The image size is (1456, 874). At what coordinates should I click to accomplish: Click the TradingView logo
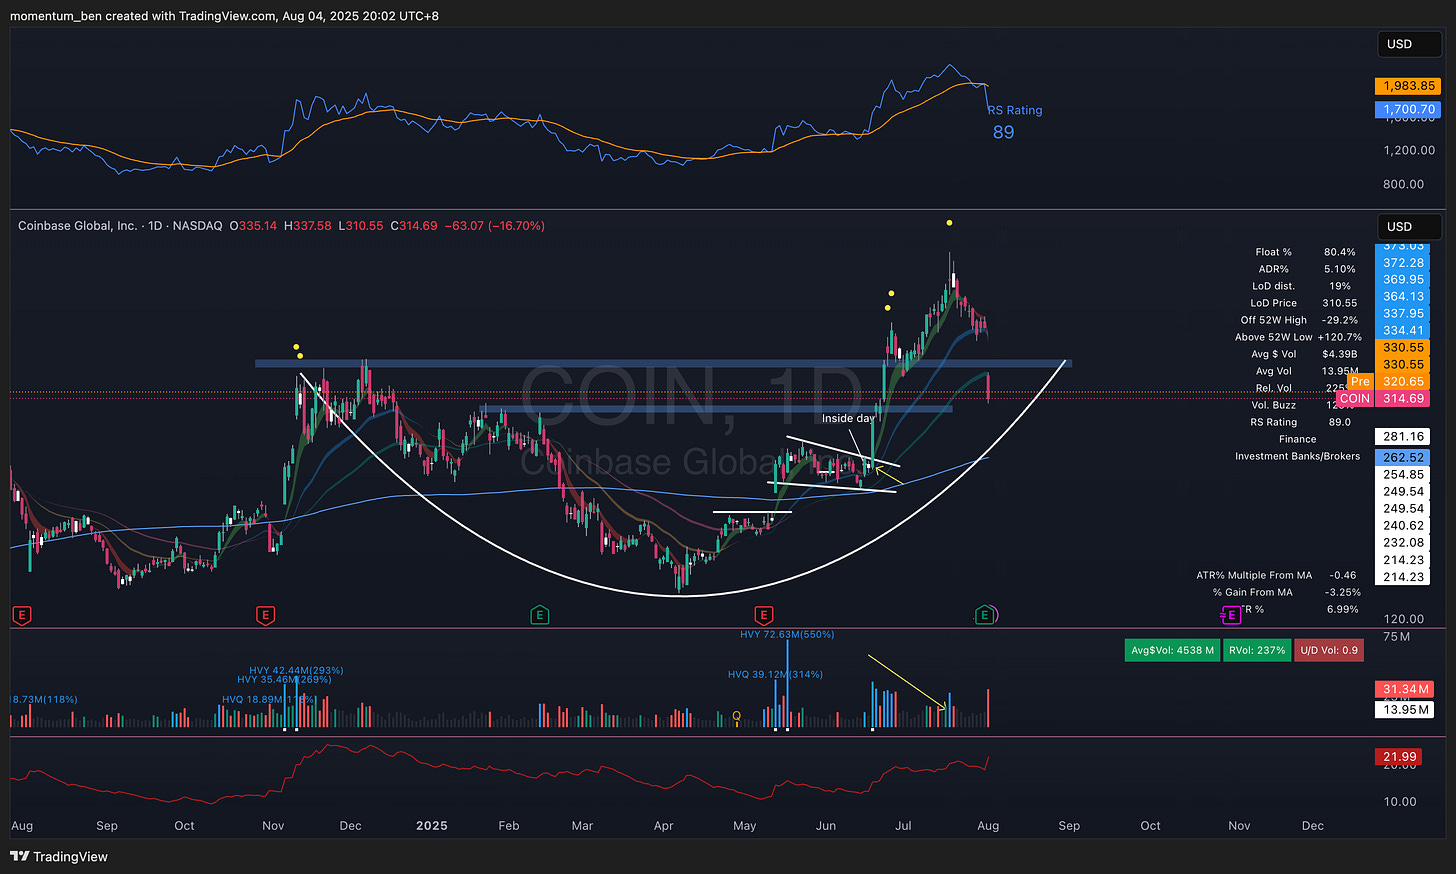59,857
